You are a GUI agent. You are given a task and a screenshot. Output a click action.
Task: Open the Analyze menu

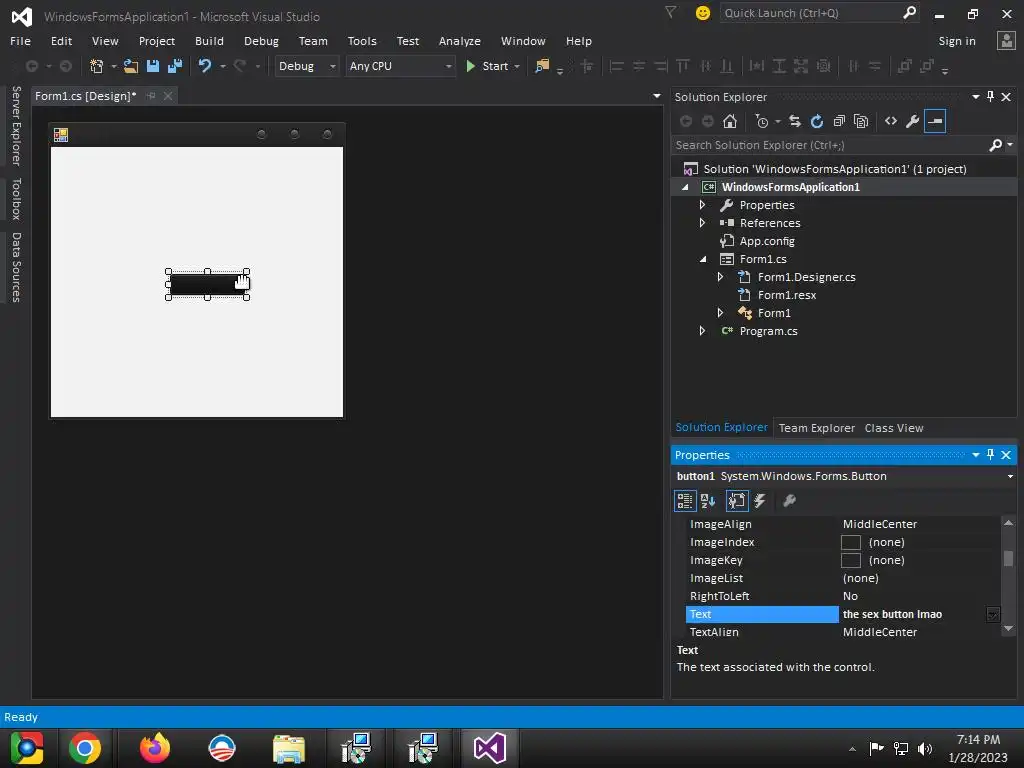pos(460,40)
